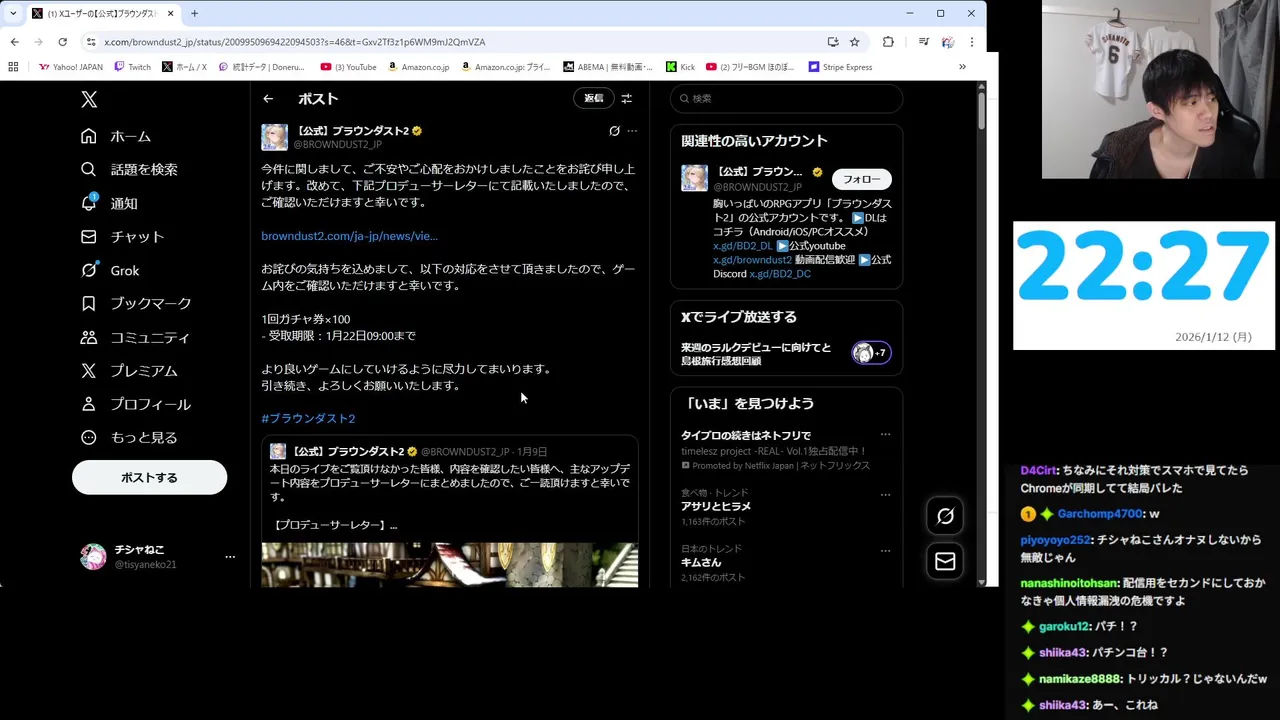The image size is (1280, 720).
Task: Click Grok explain icon on the post
Action: point(614,131)
